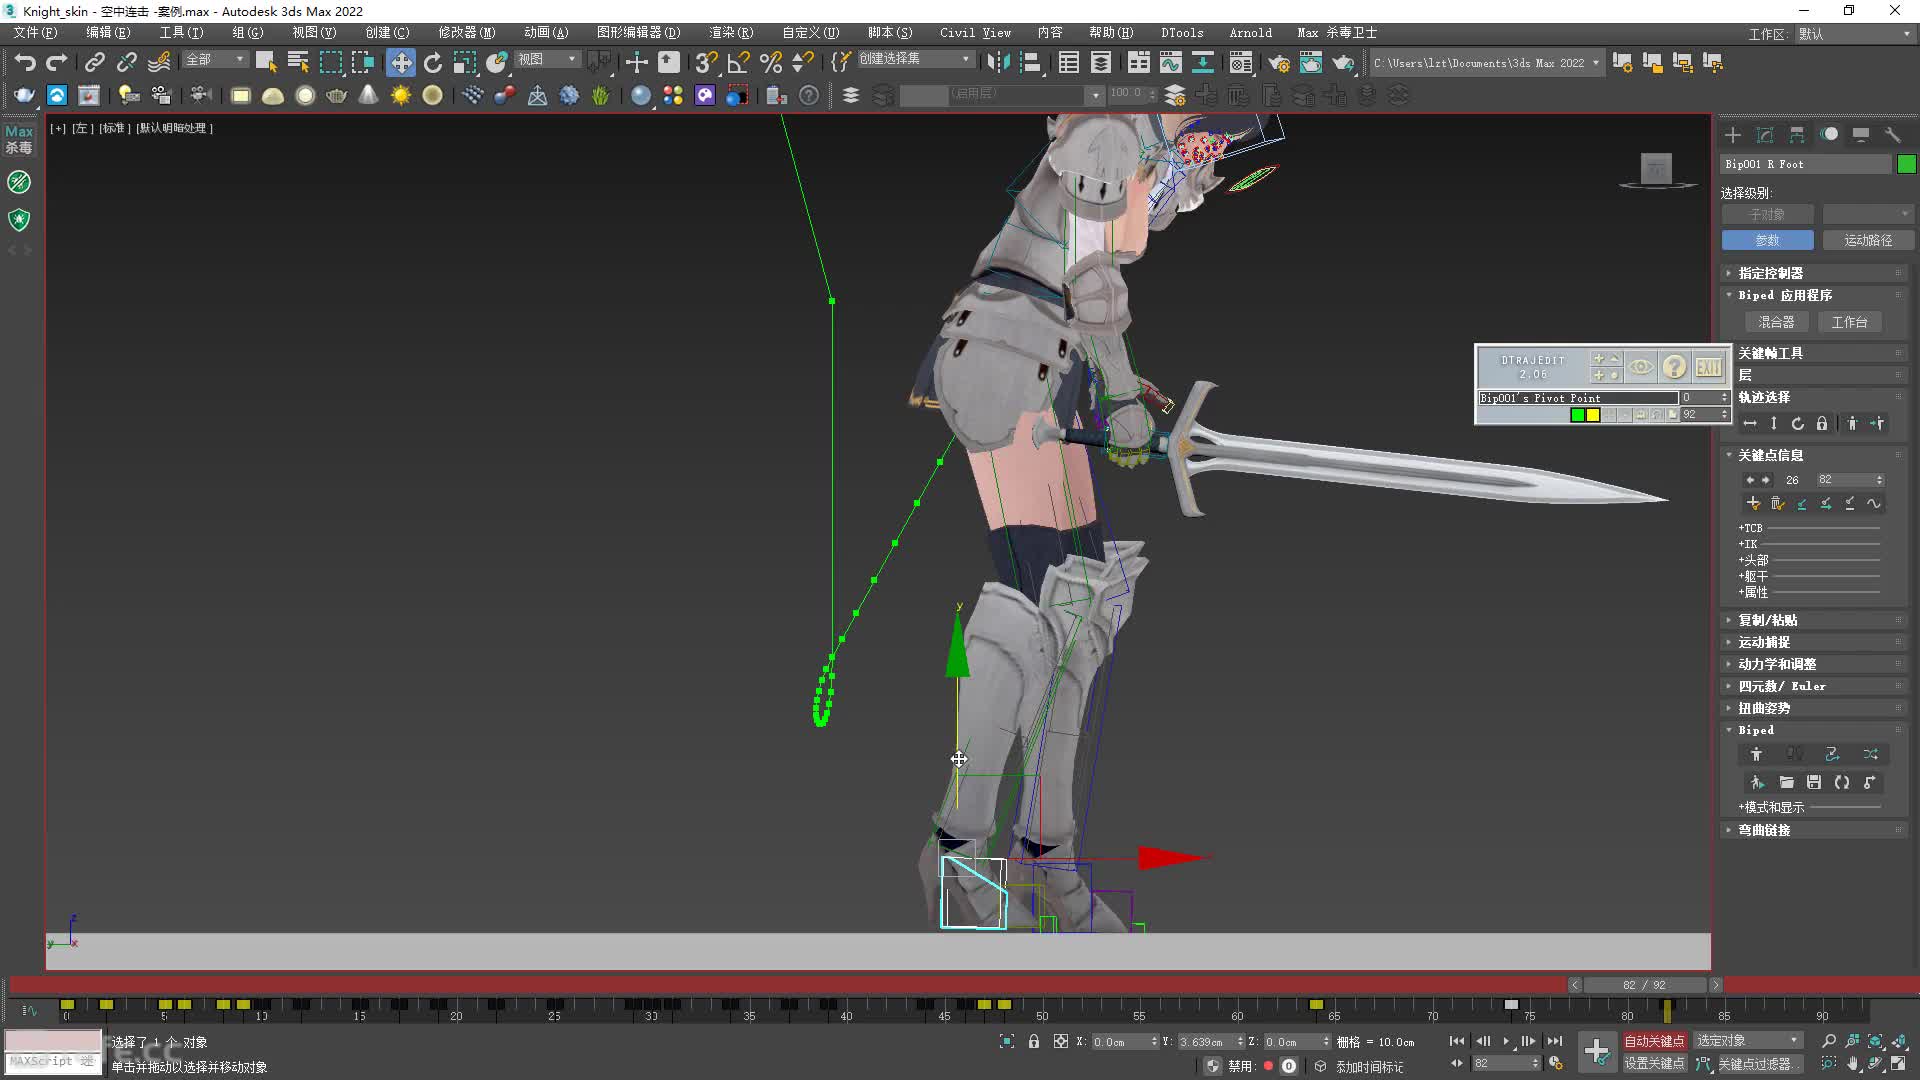The width and height of the screenshot is (1920, 1080).
Task: Click the green object color swatch beside Bip001 R Foot
Action: pos(1906,164)
